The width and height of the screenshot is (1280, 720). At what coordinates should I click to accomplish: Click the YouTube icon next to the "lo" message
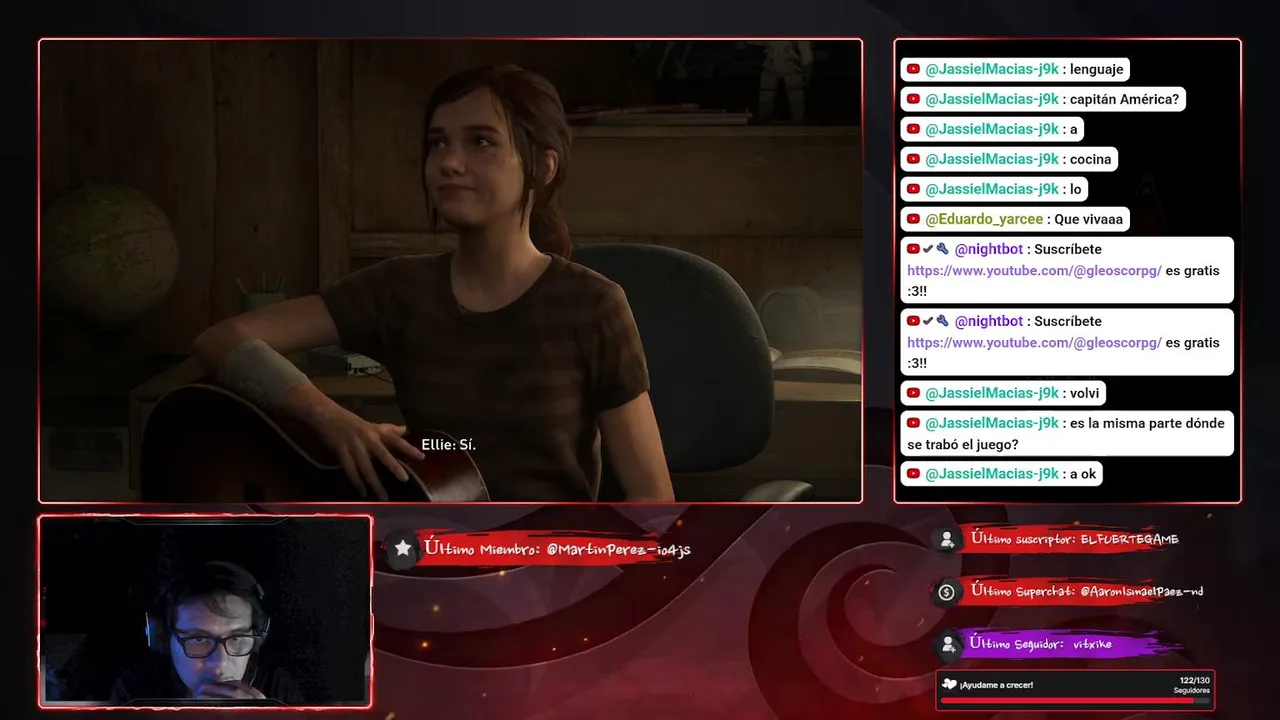click(913, 189)
